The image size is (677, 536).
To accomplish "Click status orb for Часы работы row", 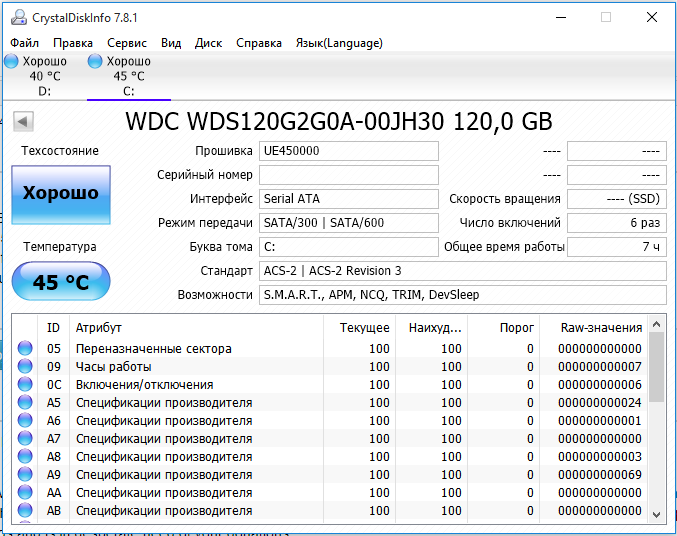I will [25, 367].
